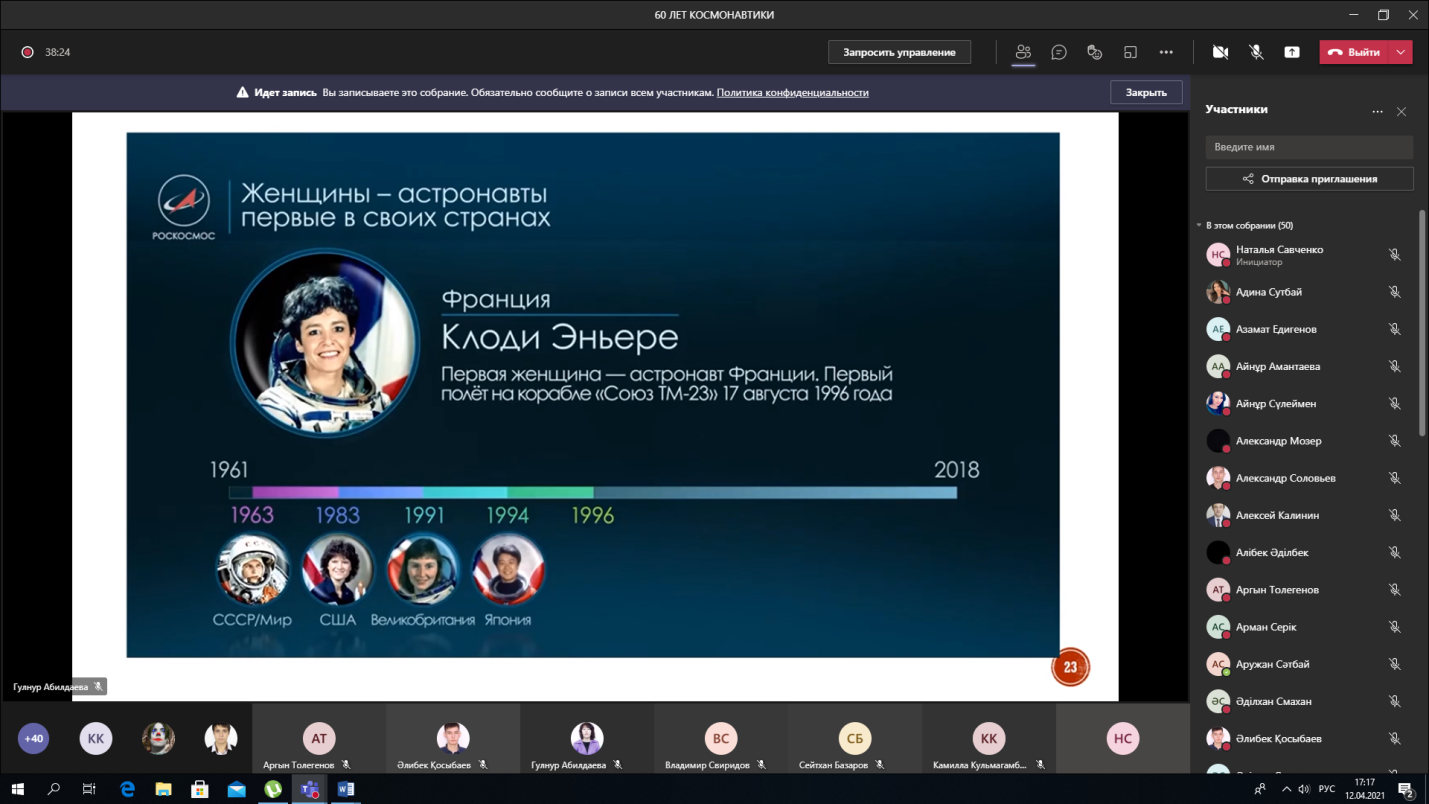The image size is (1429, 804).
Task: Click the mic icon beside Әділхан Смахан
Action: click(1394, 701)
